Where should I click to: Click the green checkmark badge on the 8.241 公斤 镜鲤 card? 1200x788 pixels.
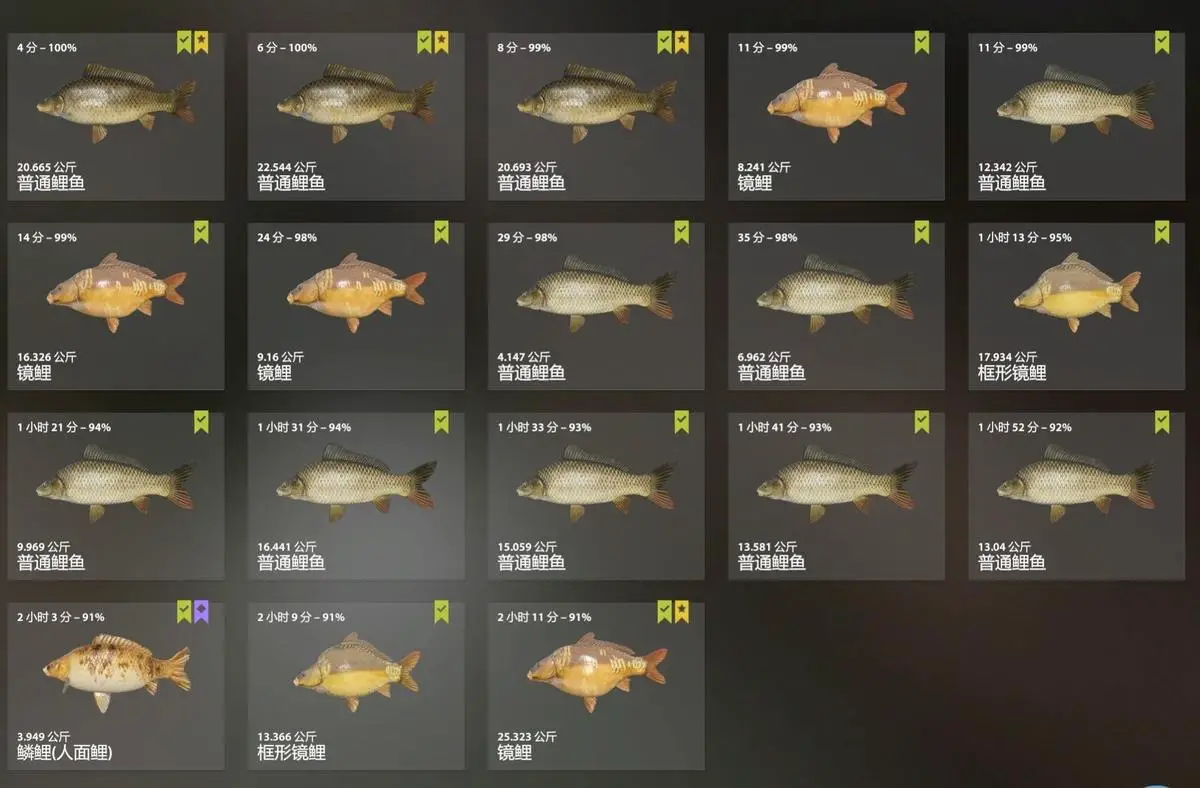coord(921,42)
